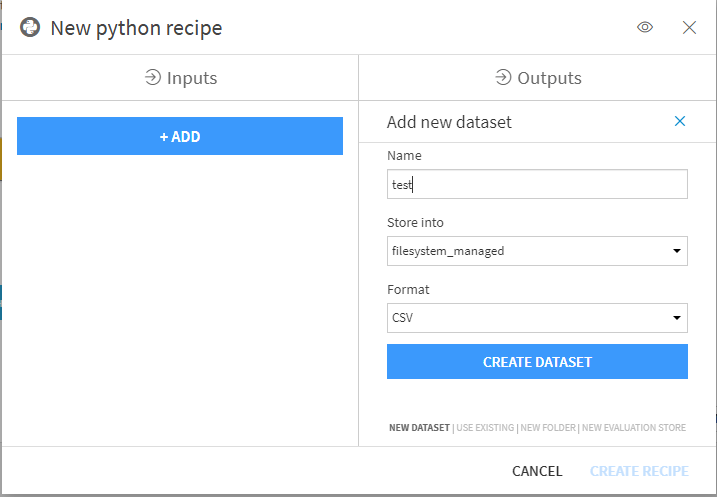This screenshot has width=717, height=497.
Task: Switch to NEW FOLDER option
Action: 548,428
